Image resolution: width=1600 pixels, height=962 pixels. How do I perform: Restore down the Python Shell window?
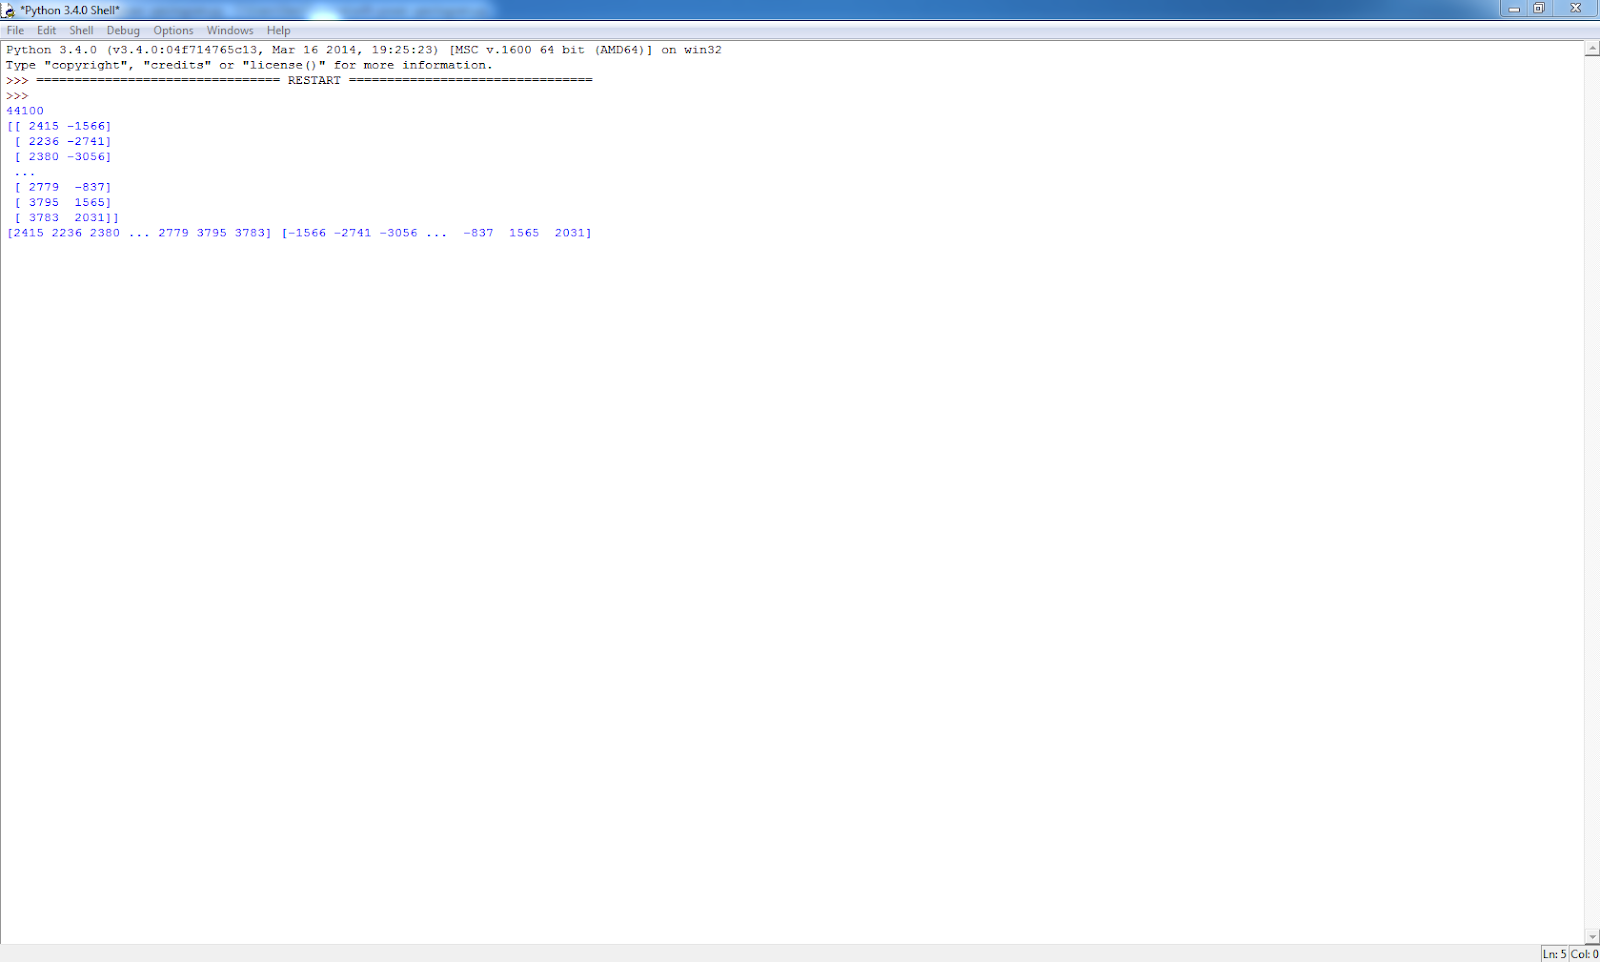tap(1539, 8)
